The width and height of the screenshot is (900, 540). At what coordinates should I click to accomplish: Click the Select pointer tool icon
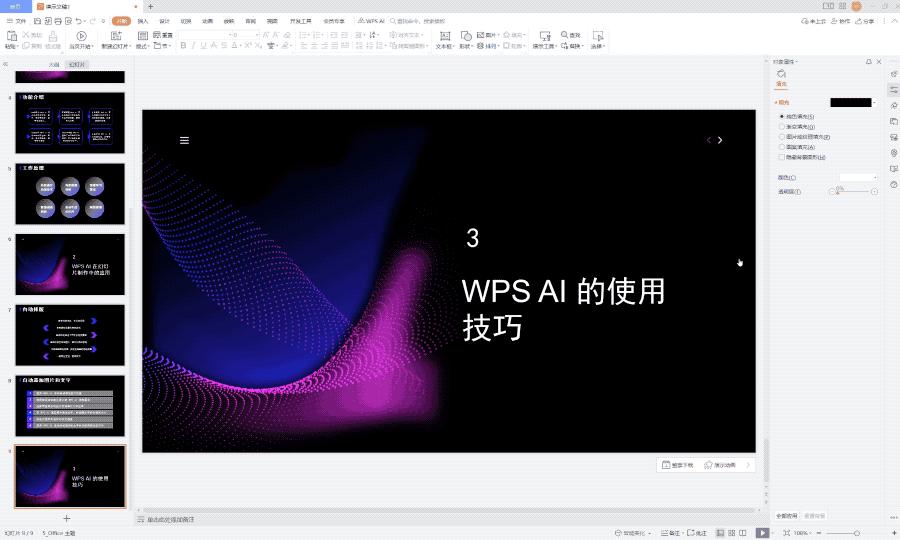coord(598,36)
